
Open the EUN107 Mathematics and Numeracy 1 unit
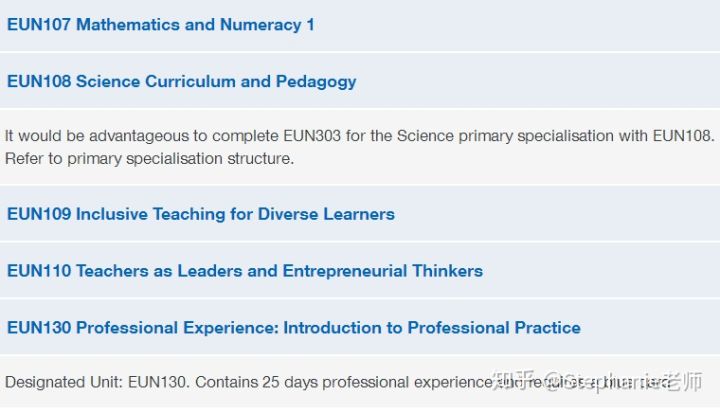(161, 25)
